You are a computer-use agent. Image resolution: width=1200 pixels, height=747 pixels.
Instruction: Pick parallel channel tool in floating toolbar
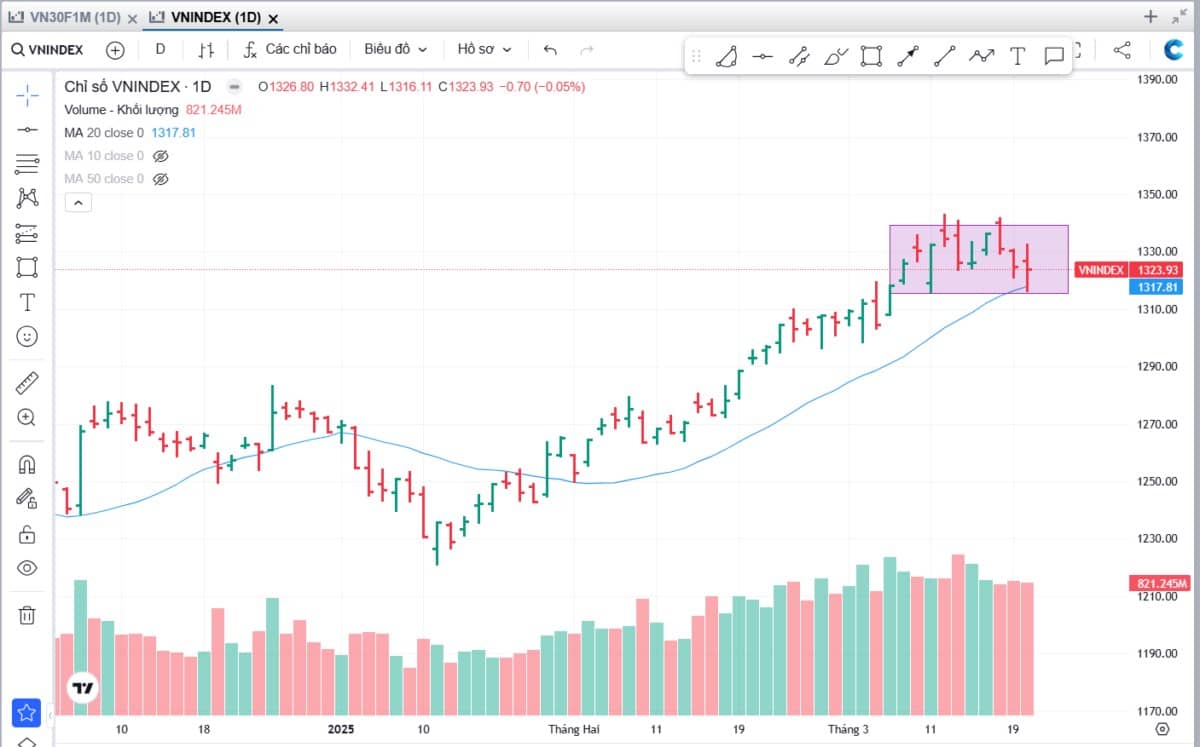[x=799, y=56]
